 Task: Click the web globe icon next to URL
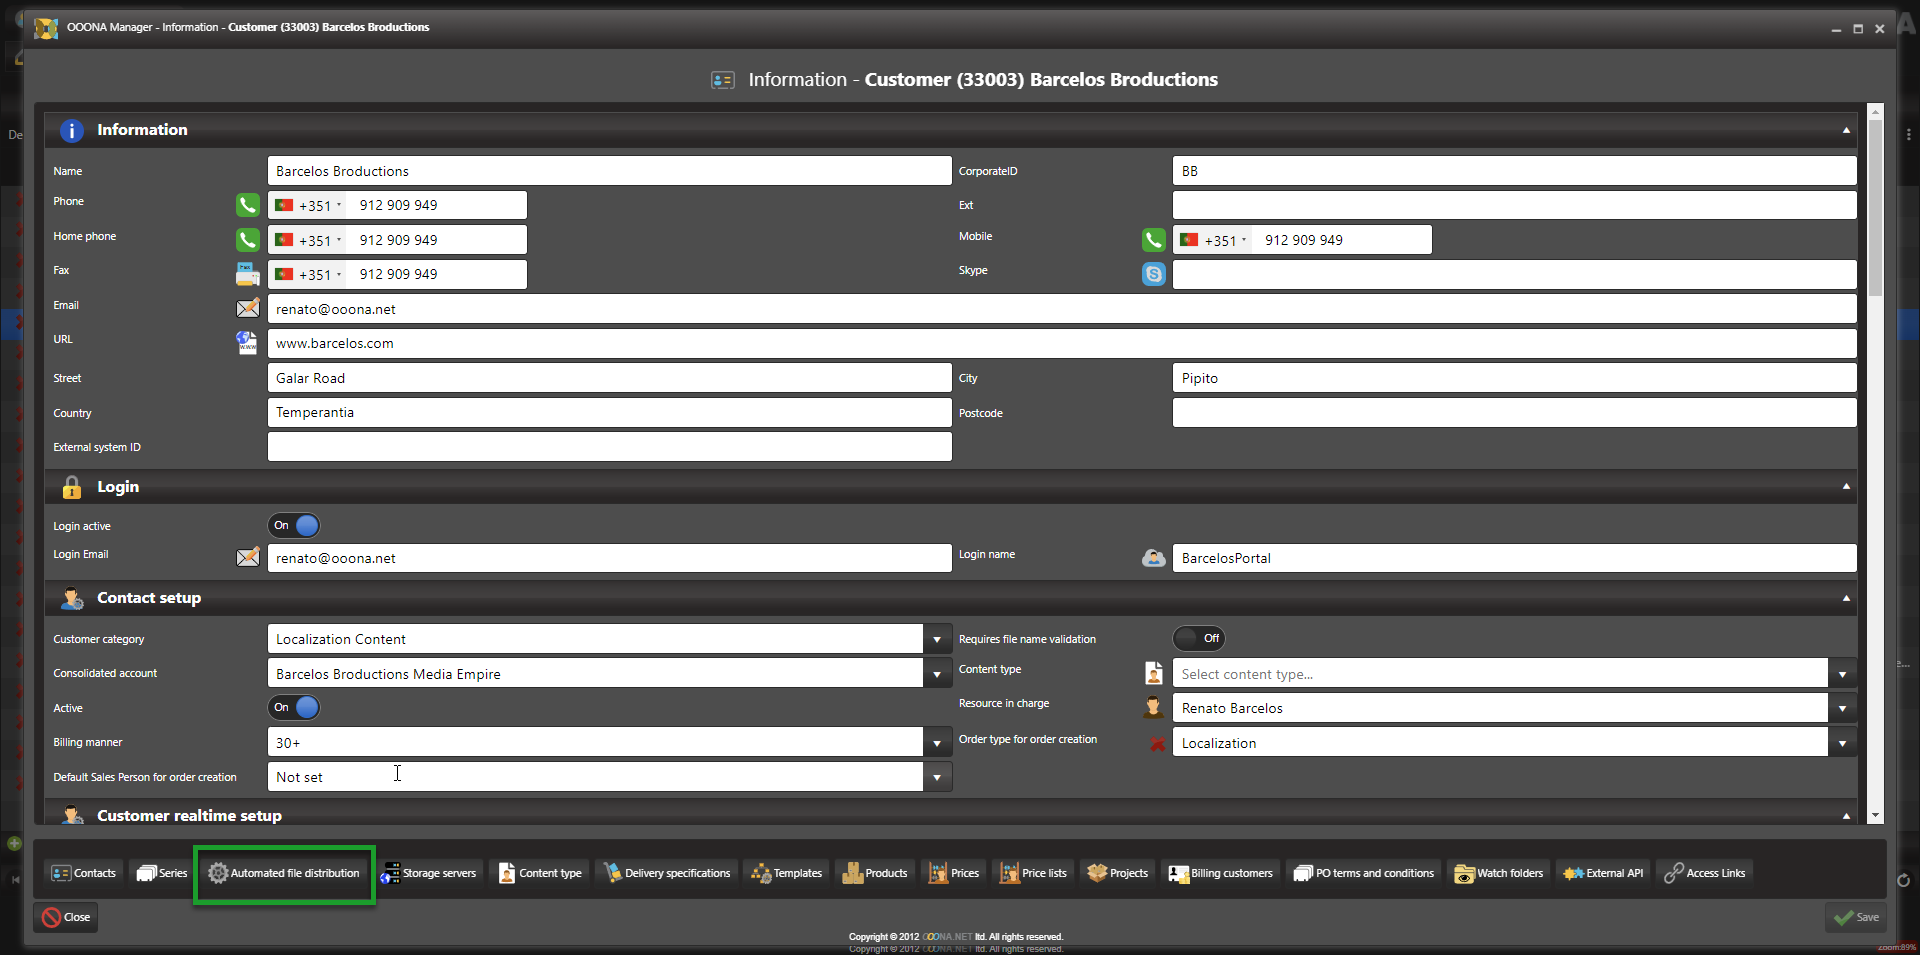tap(247, 343)
